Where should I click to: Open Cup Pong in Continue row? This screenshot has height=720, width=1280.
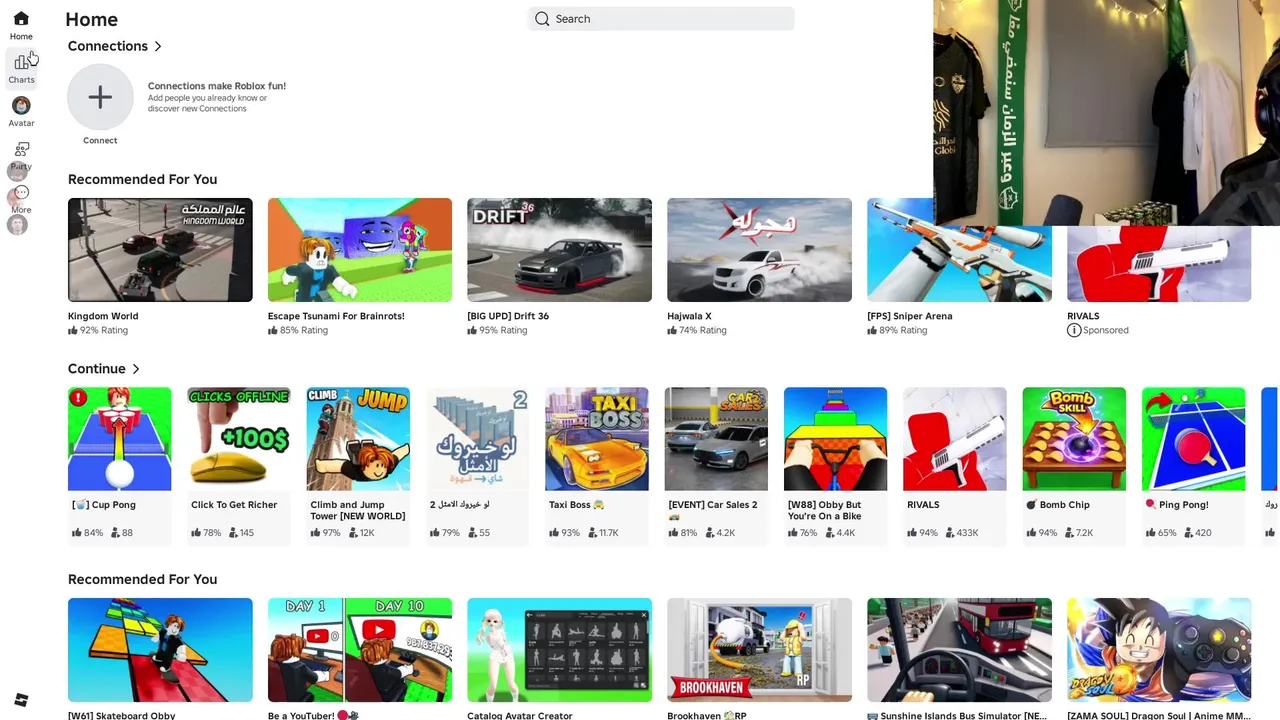pos(120,439)
